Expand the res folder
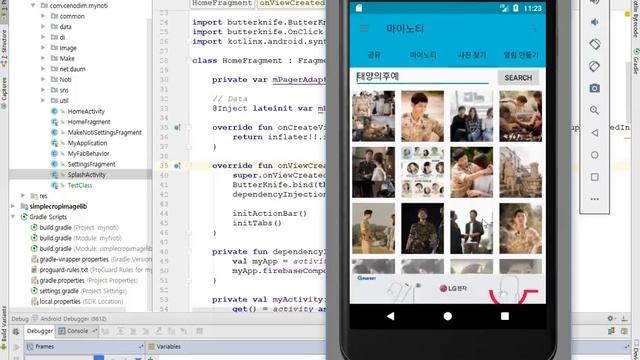Image resolution: width=640 pixels, height=360 pixels. 23,196
